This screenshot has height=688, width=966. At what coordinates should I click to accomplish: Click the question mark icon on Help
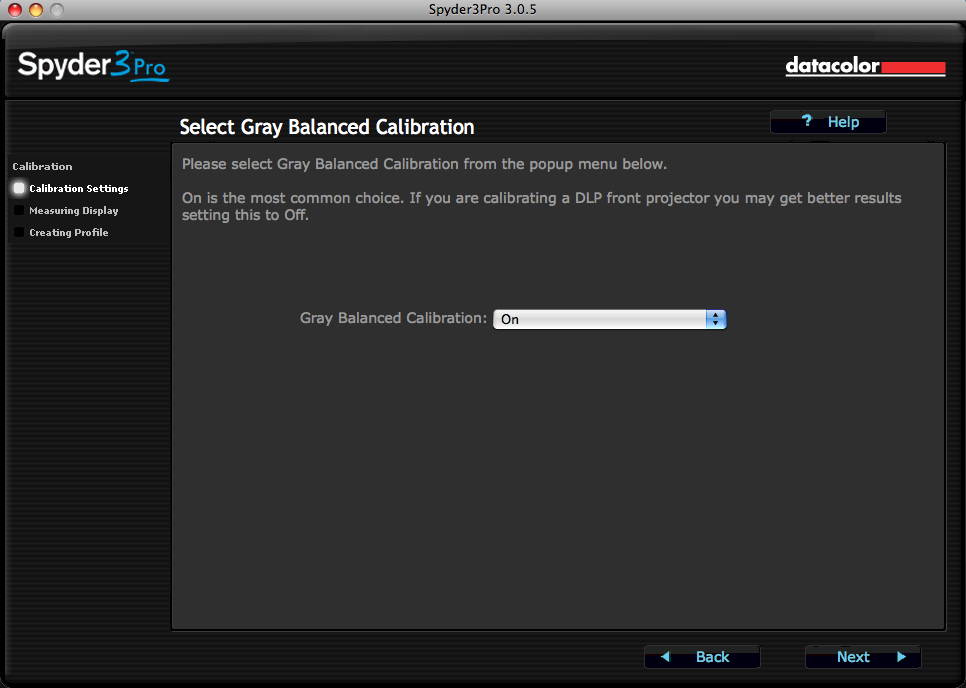(x=807, y=121)
